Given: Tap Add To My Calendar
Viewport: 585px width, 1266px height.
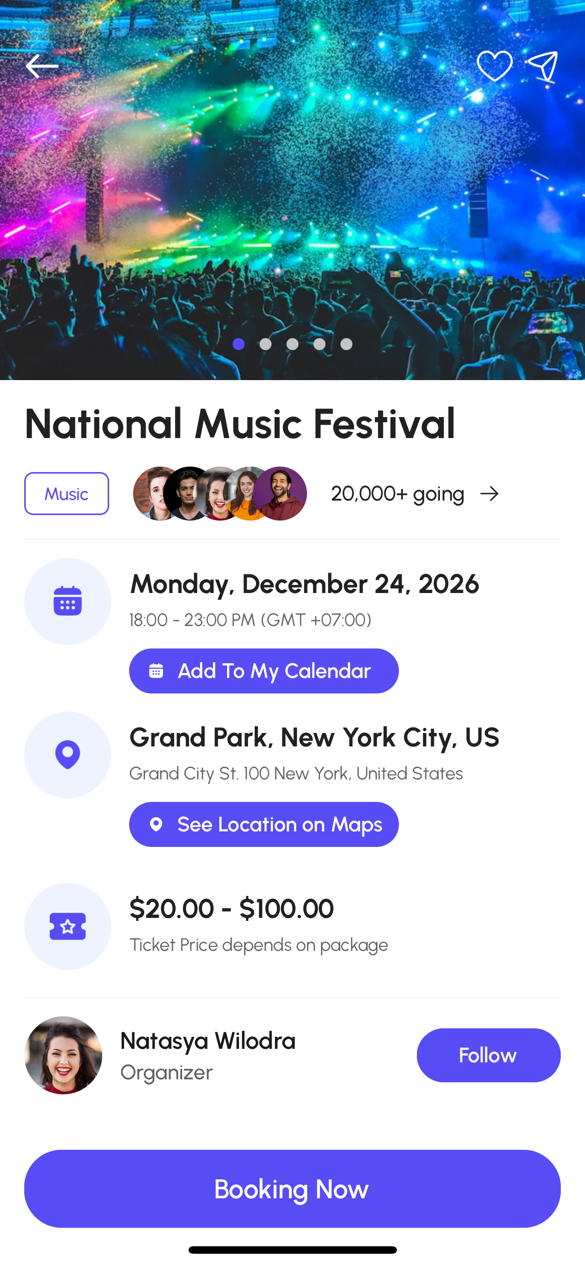Looking at the screenshot, I should coord(263,671).
